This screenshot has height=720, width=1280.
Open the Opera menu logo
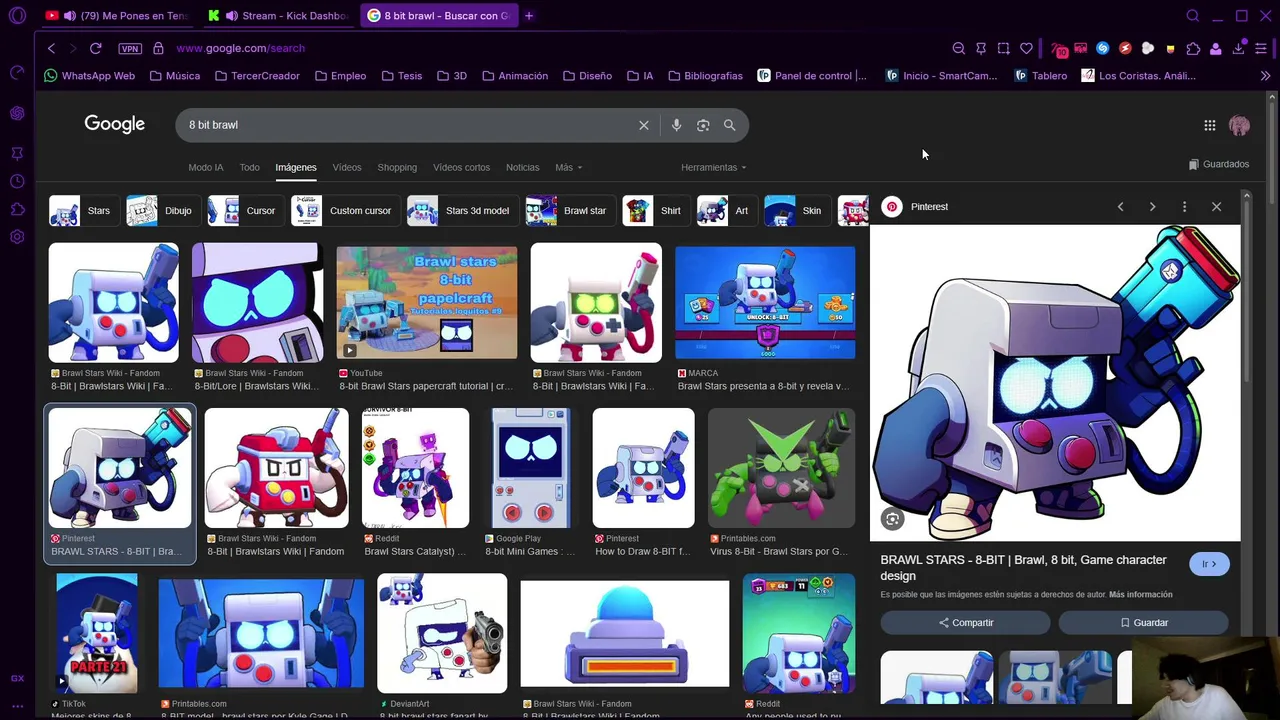tap(17, 16)
